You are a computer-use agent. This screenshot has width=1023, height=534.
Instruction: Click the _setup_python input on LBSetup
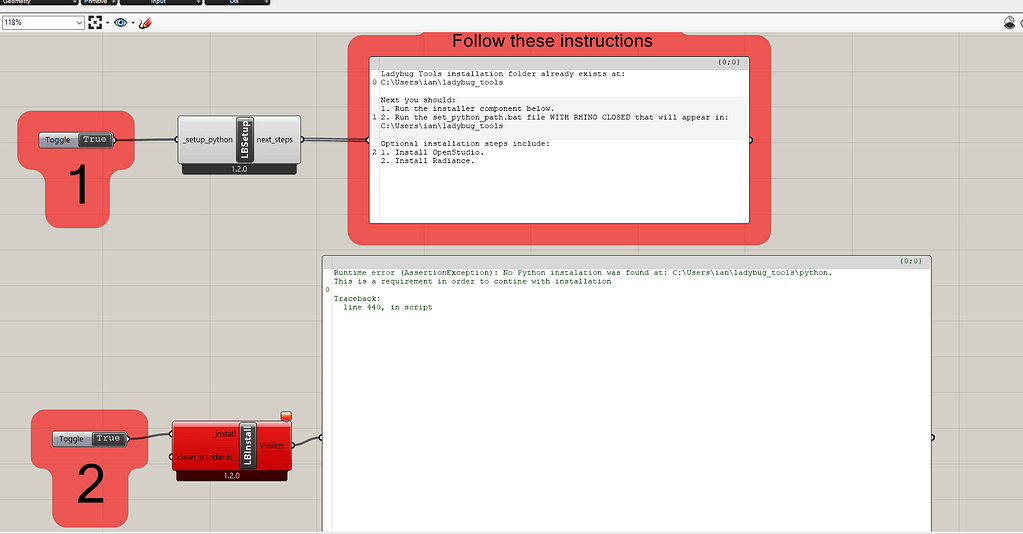[207, 140]
